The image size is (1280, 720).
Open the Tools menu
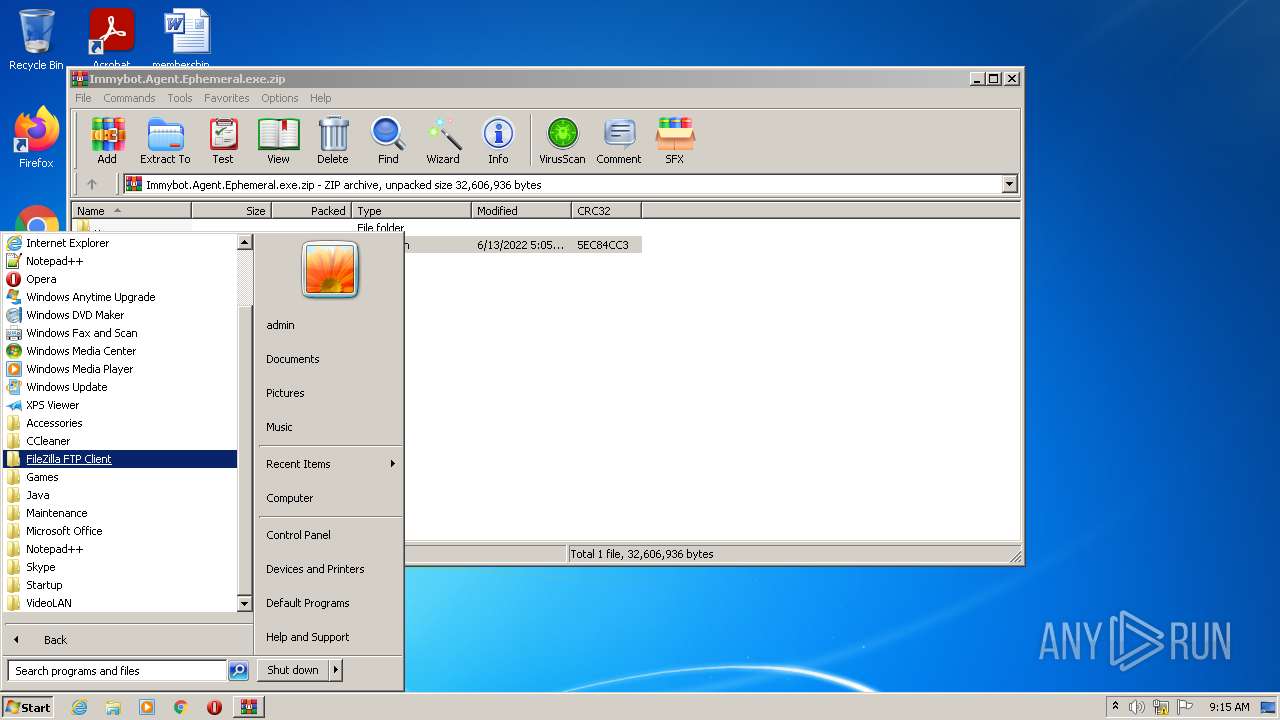click(180, 98)
